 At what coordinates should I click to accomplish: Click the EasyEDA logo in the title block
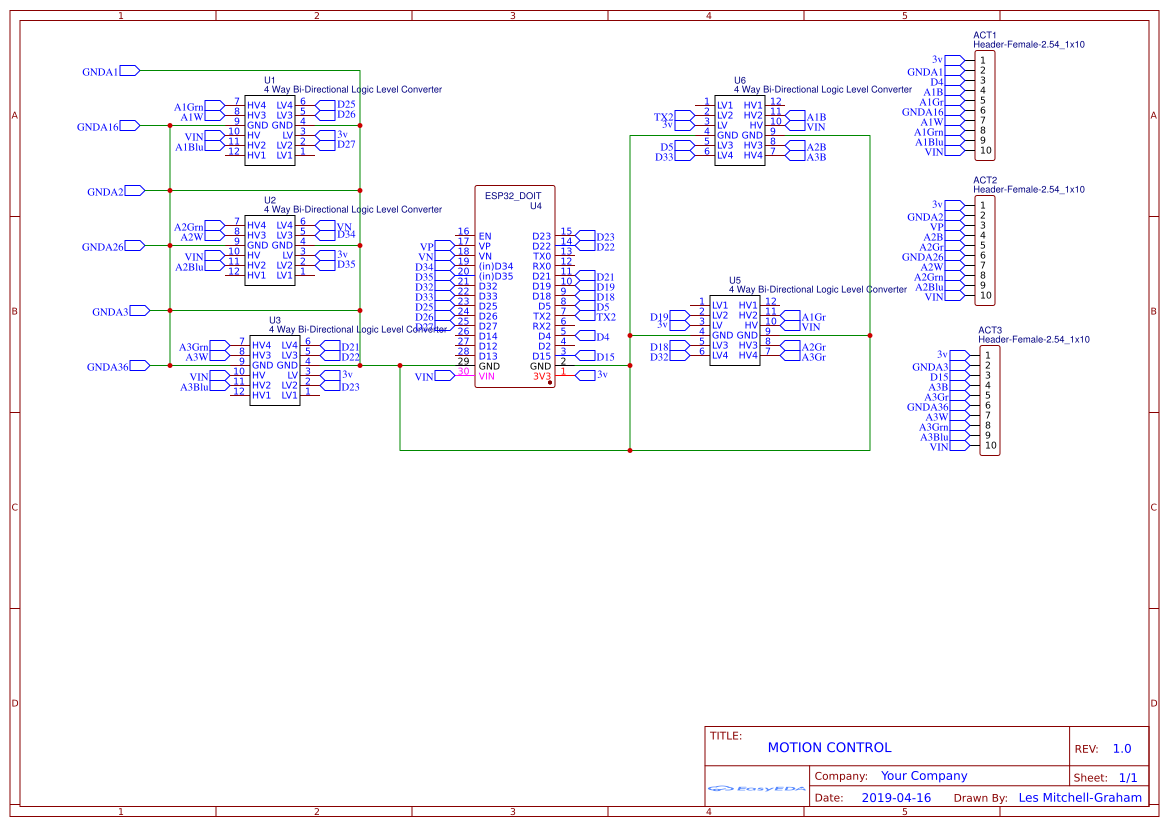[755, 790]
